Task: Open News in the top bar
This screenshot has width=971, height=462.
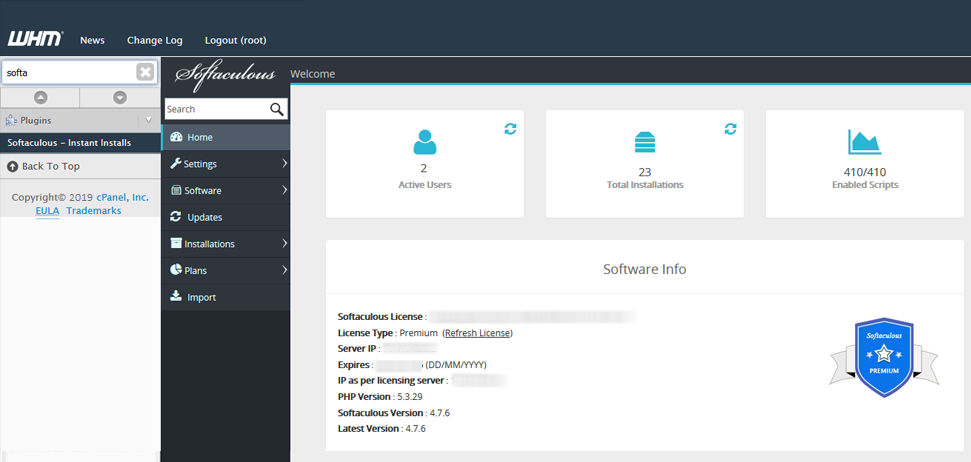Action: point(92,40)
